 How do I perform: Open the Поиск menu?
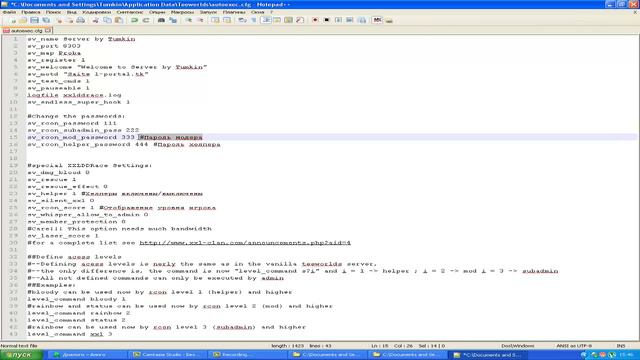pyautogui.click(x=53, y=12)
